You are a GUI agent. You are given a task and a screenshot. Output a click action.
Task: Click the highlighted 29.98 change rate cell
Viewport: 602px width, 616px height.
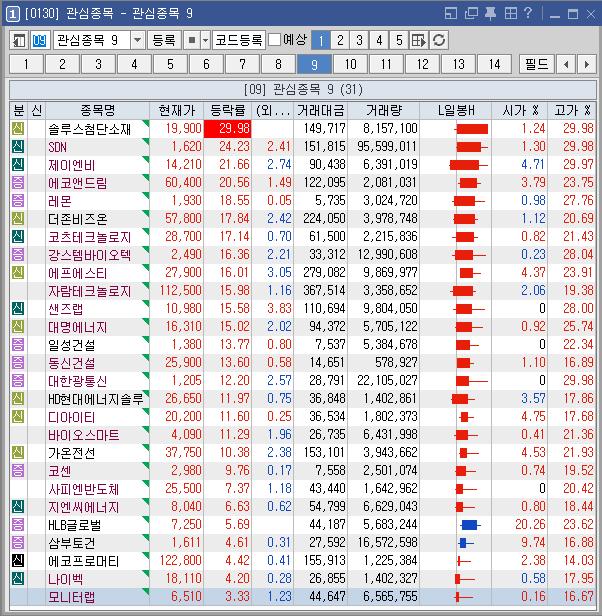[228, 129]
